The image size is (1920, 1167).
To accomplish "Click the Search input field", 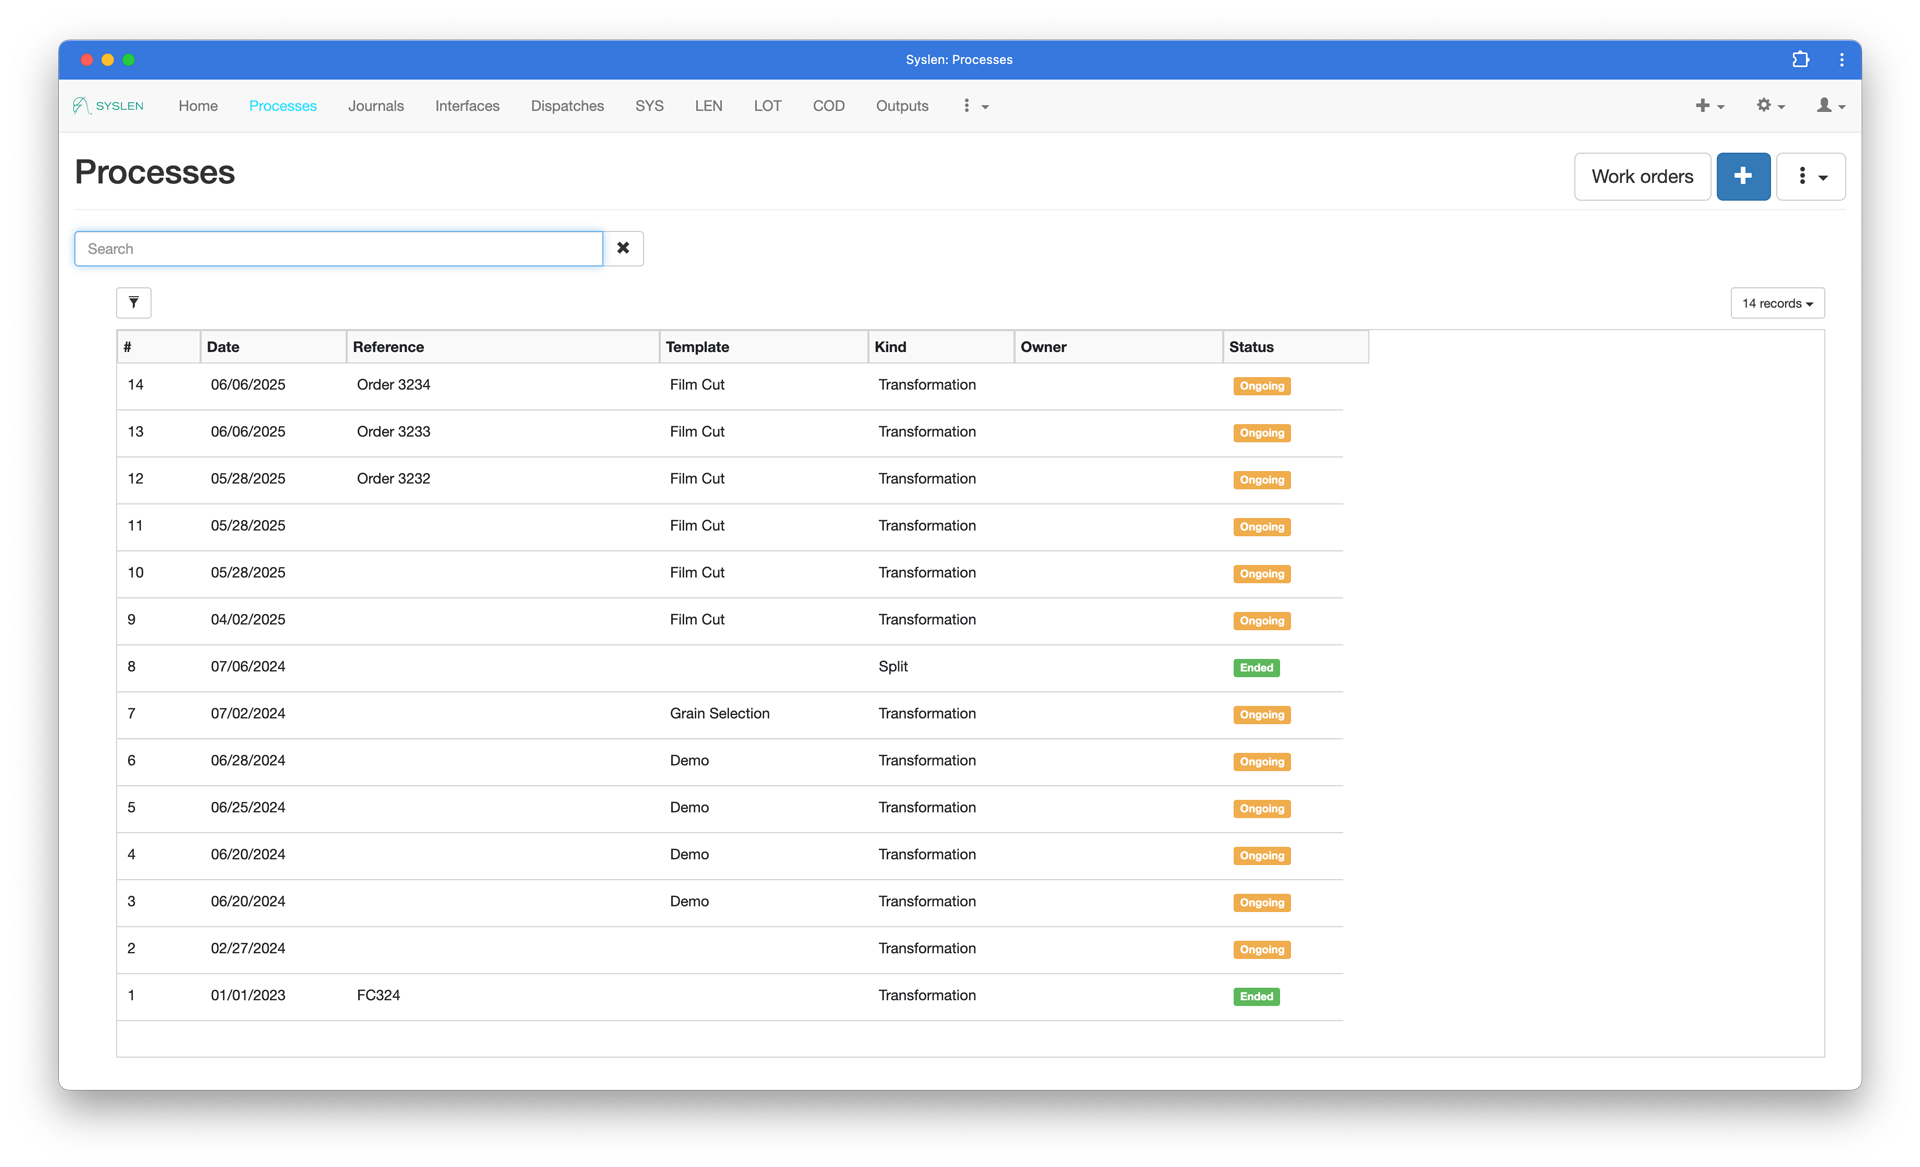I will [x=338, y=248].
